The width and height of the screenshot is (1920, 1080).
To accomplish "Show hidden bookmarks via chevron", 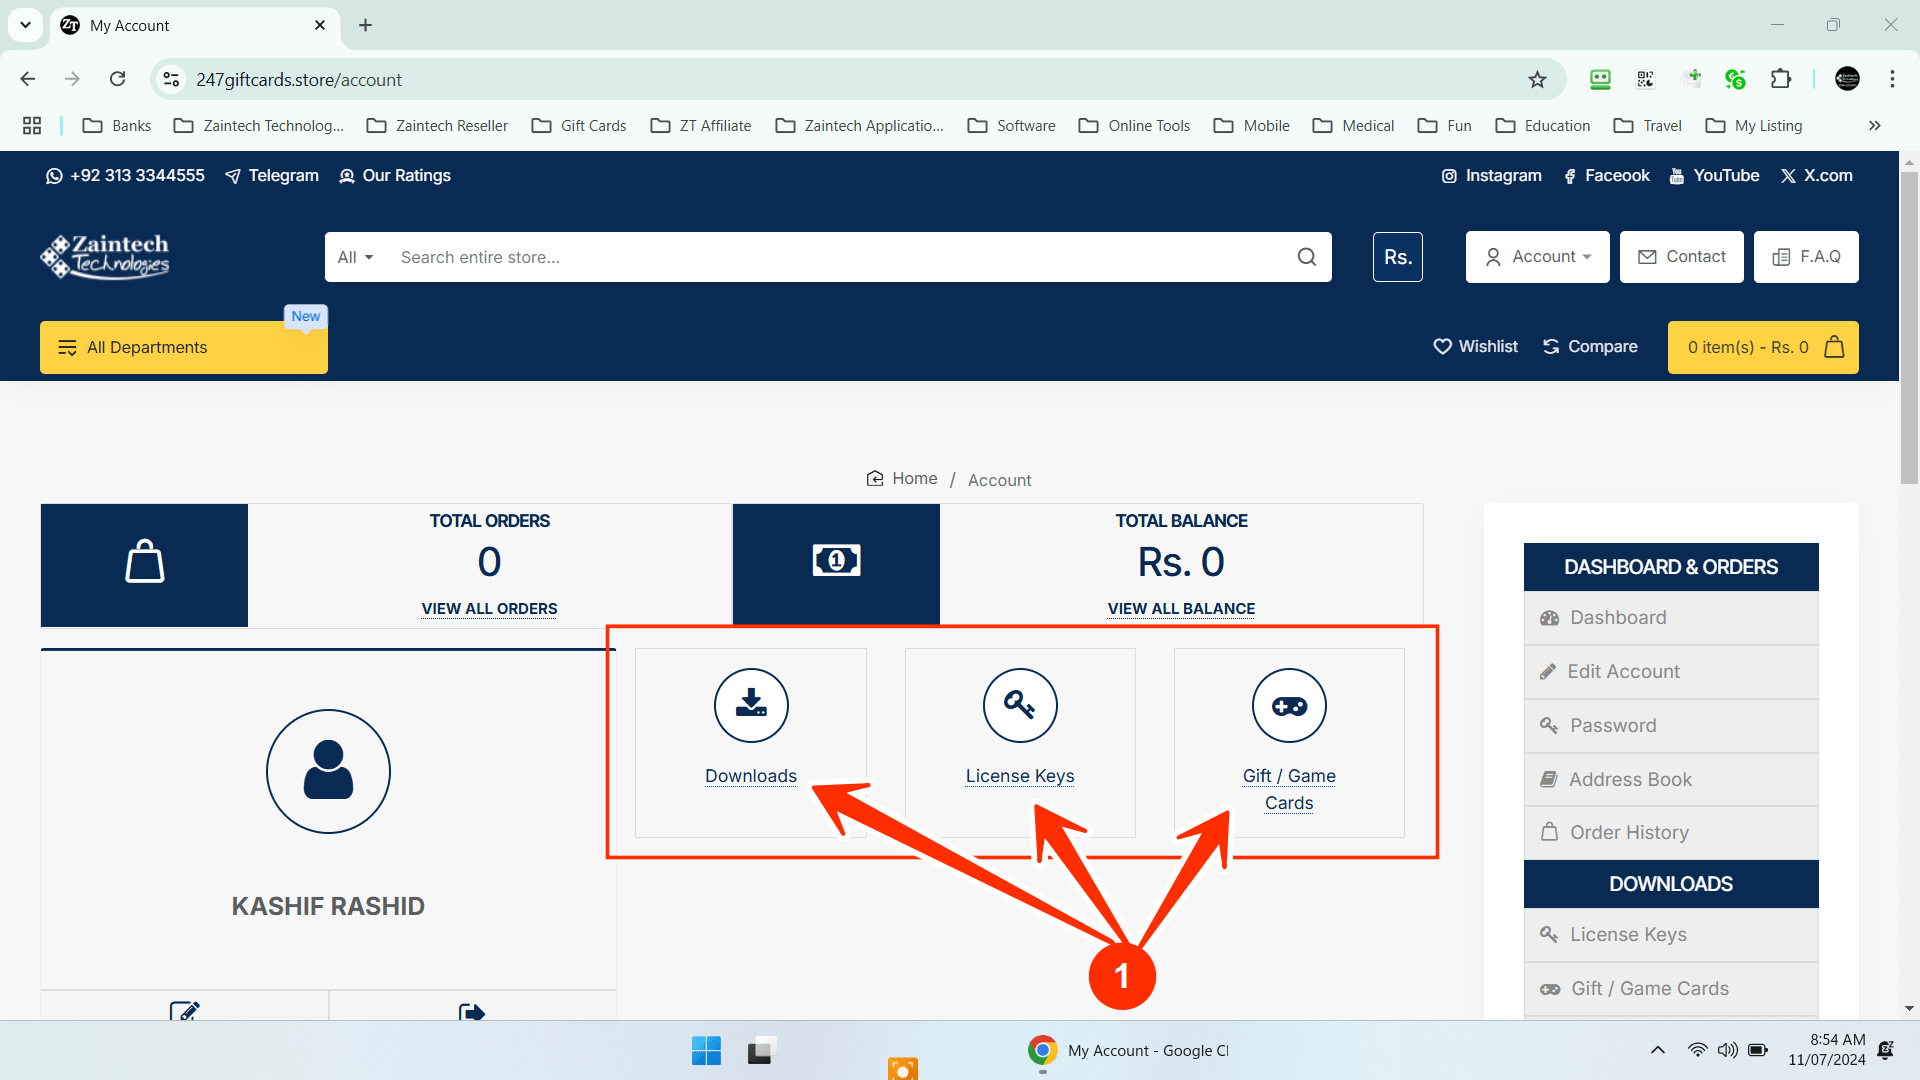I will point(1874,125).
